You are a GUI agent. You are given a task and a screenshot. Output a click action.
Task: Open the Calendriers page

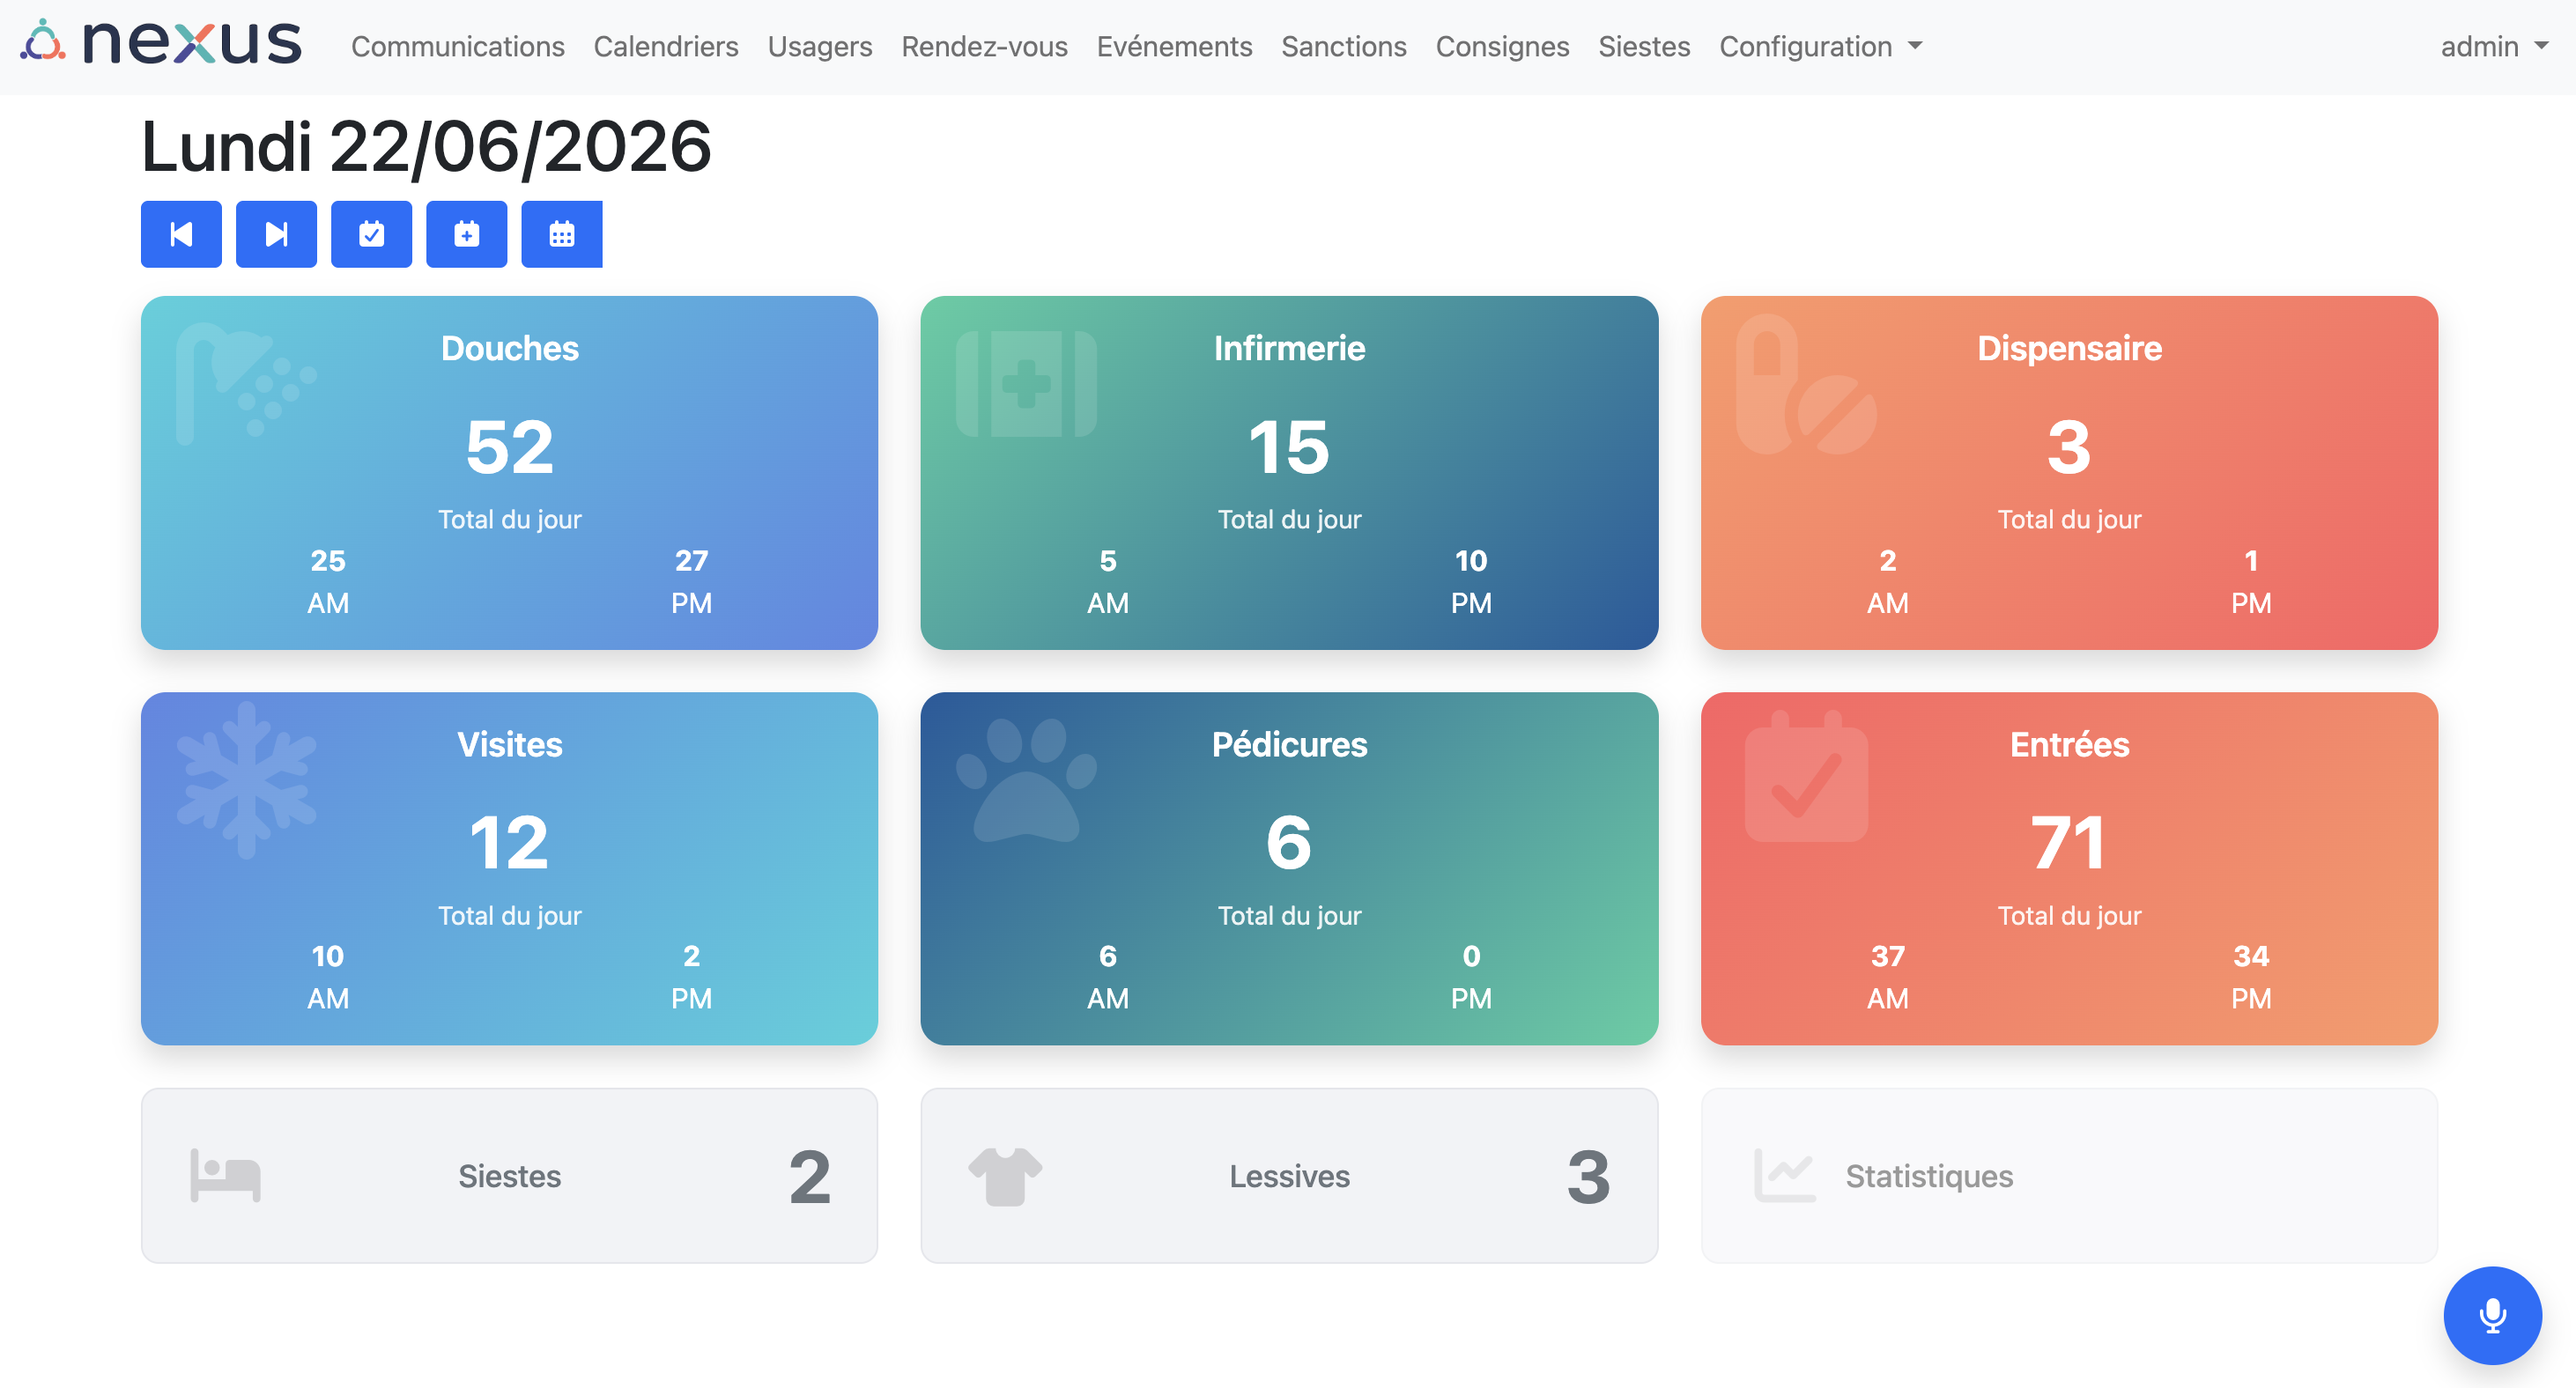[666, 46]
